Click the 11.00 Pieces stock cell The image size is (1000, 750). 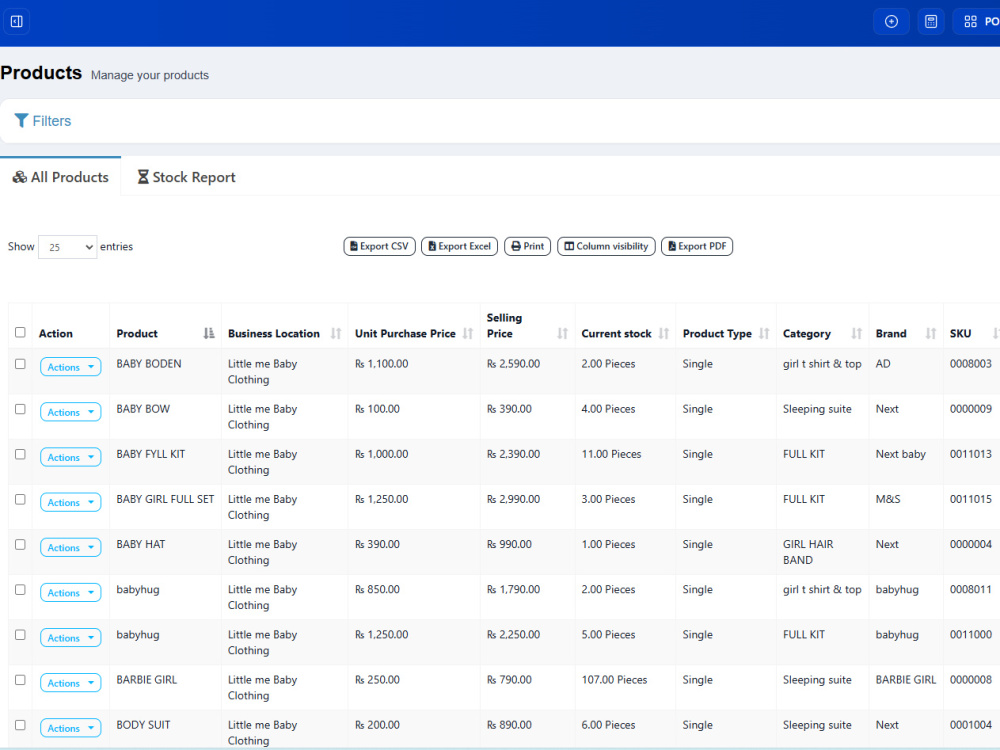(x=611, y=454)
